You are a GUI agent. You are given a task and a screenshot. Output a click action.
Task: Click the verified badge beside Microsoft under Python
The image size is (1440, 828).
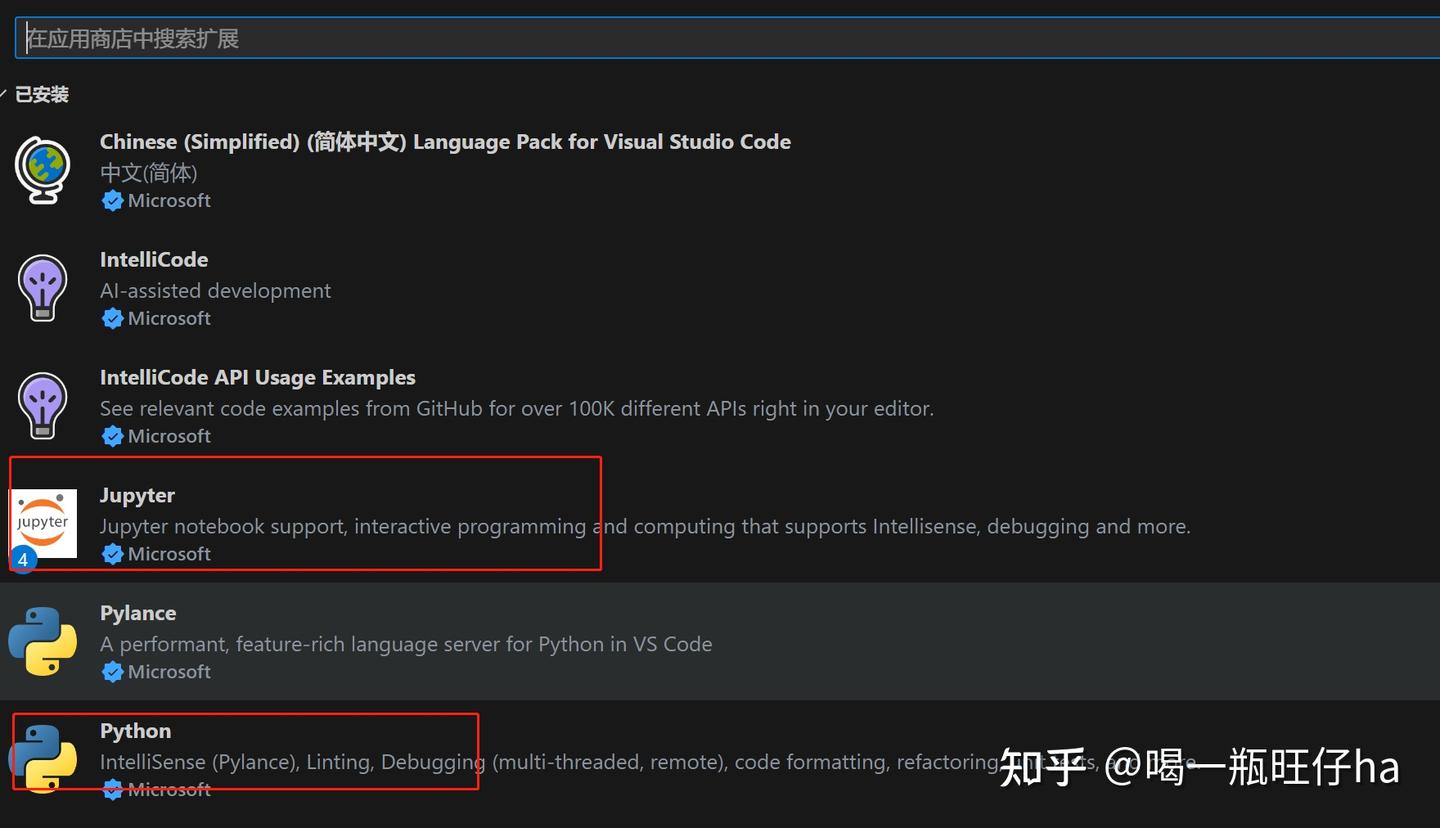click(112, 789)
